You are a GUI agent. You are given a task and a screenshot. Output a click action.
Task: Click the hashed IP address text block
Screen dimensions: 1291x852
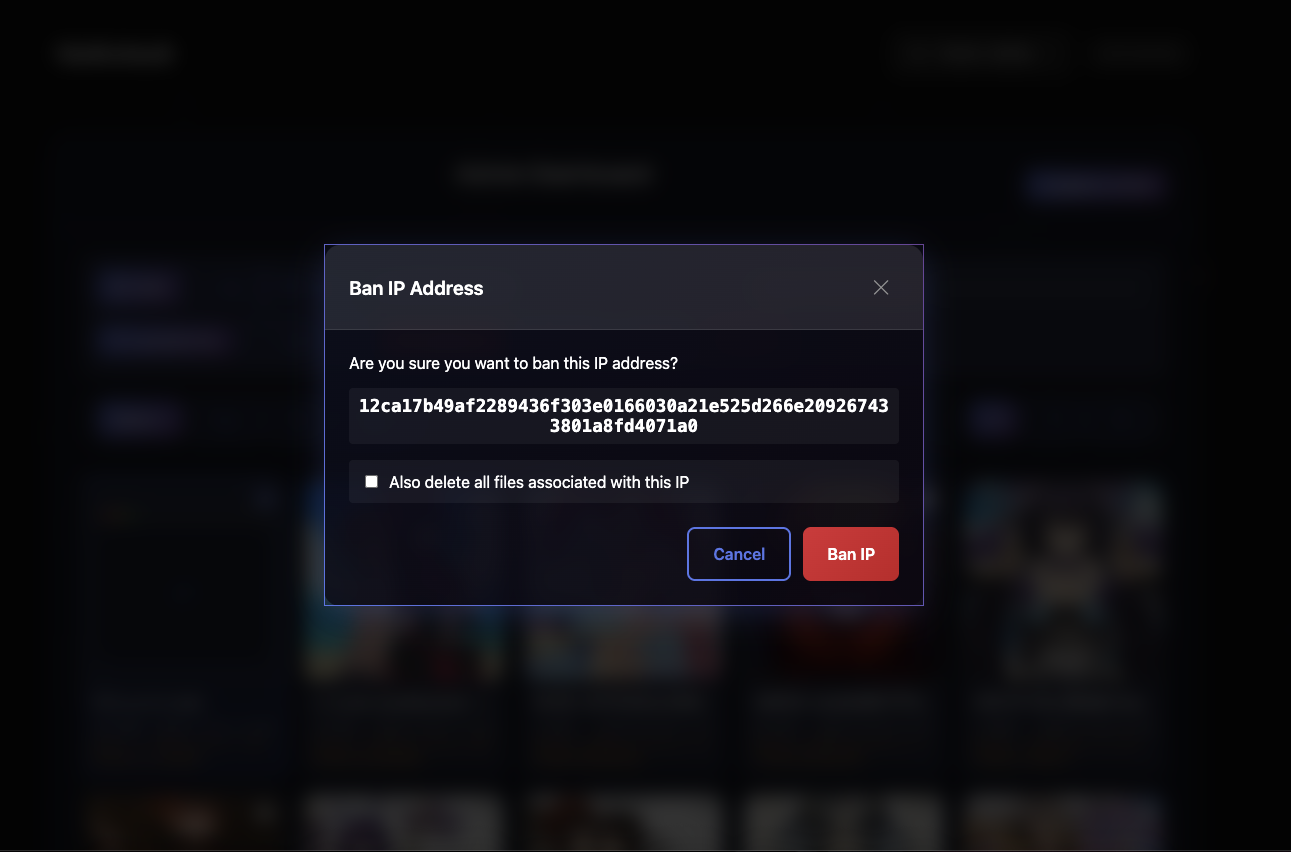coord(624,416)
